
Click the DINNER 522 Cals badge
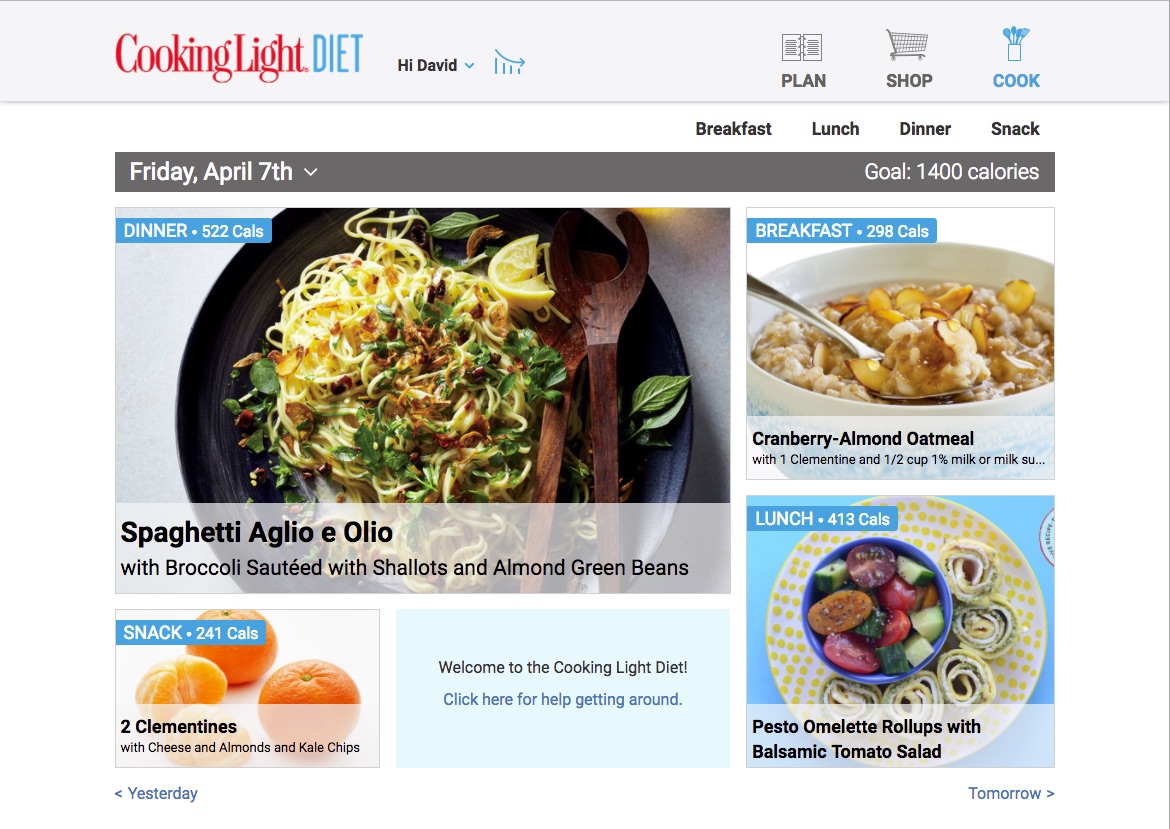tap(193, 231)
